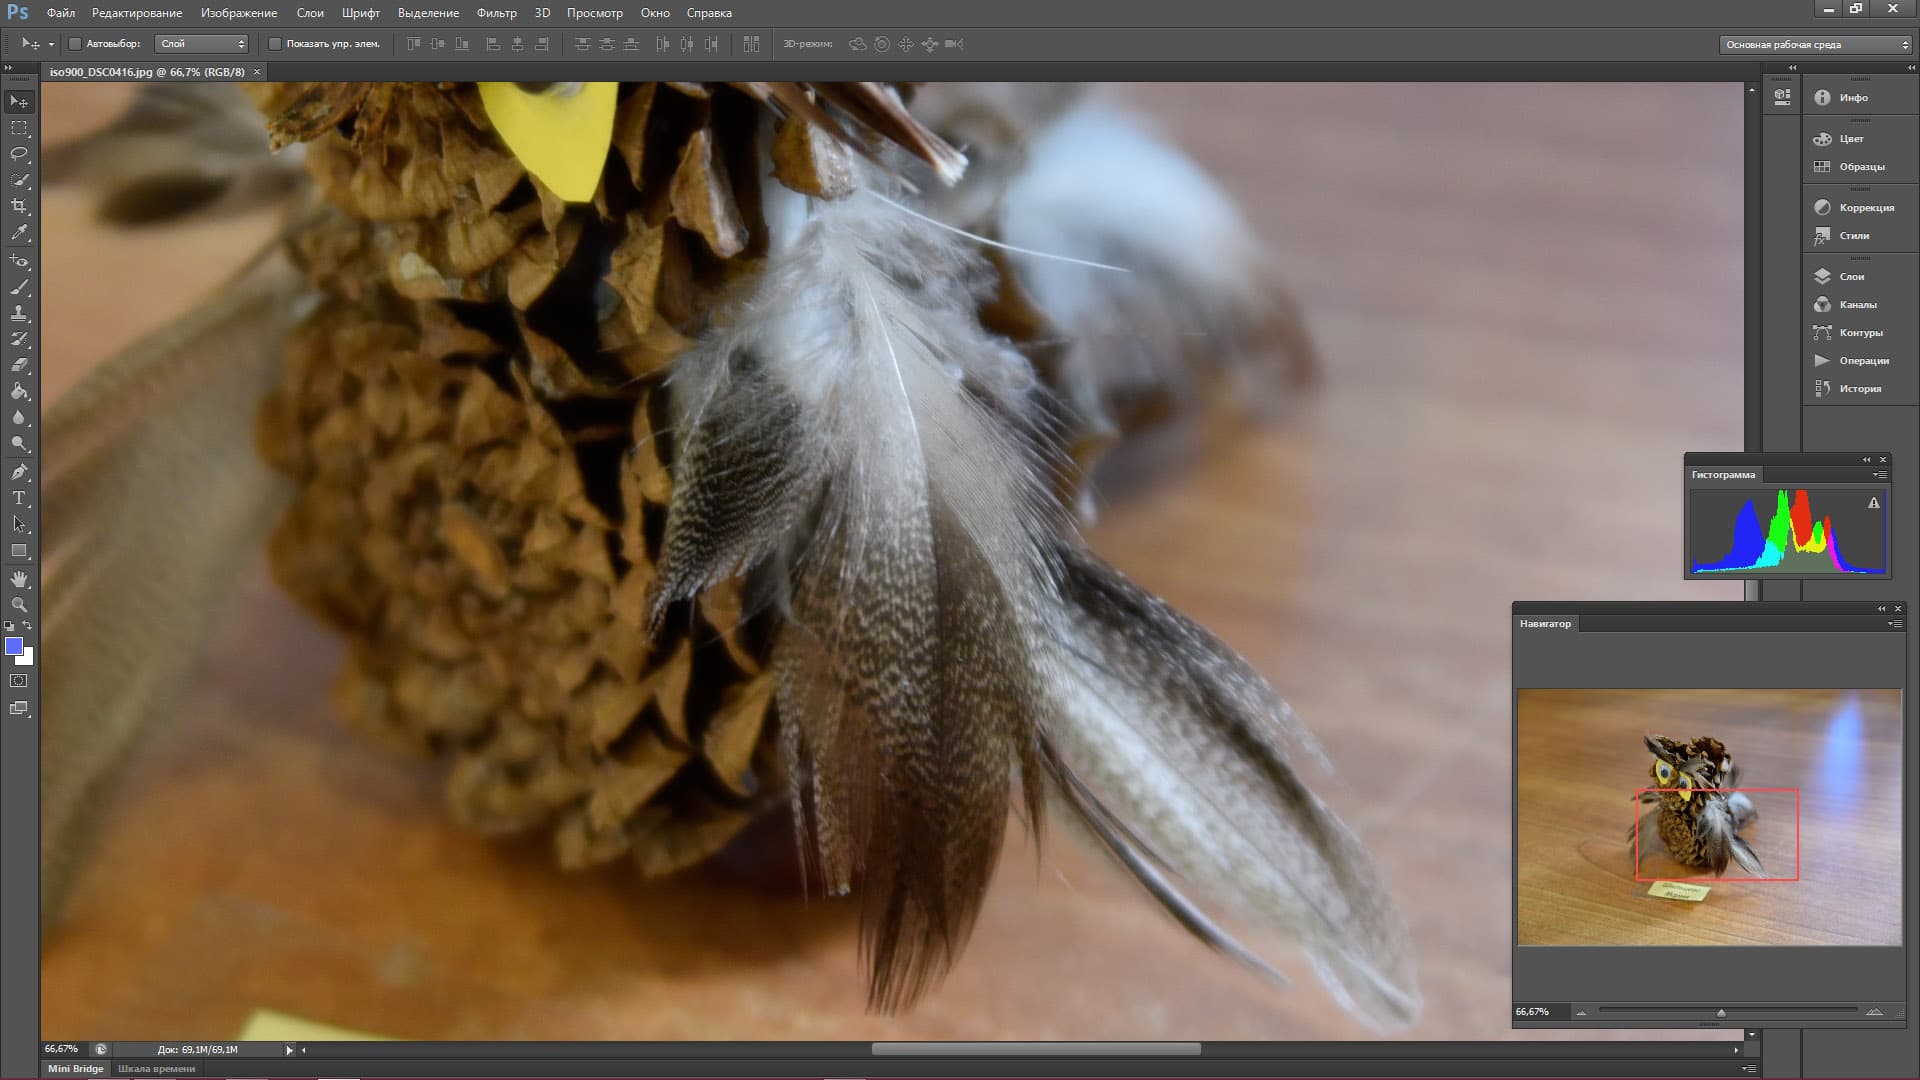Screen dimensions: 1920x1080
Task: Select the Lasso tool
Action: [19, 154]
